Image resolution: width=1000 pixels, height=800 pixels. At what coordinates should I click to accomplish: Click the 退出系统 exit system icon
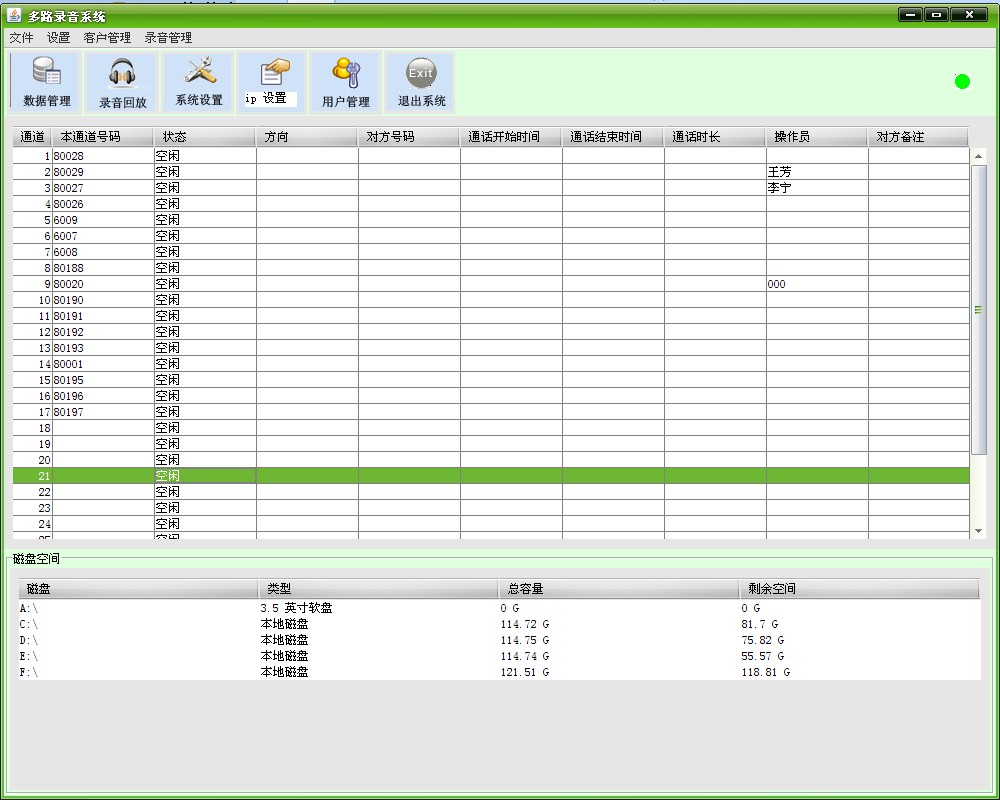[420, 82]
